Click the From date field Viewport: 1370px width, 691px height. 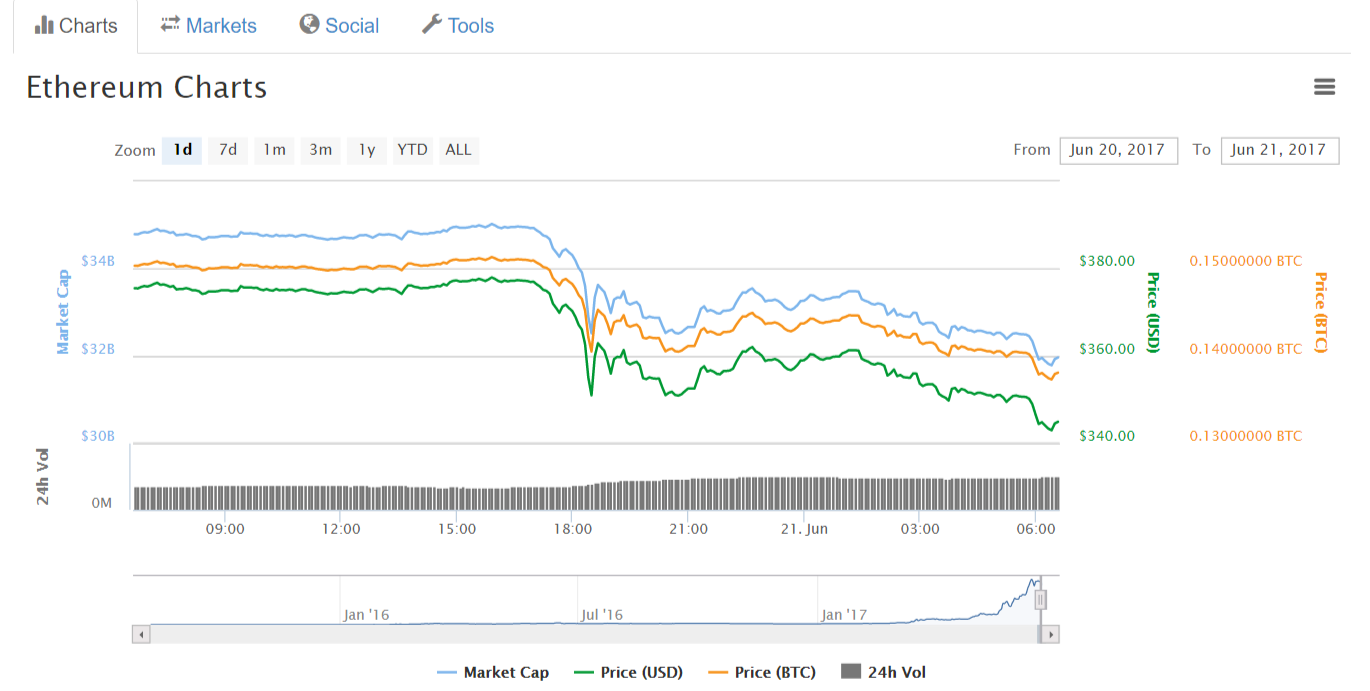[1118, 150]
